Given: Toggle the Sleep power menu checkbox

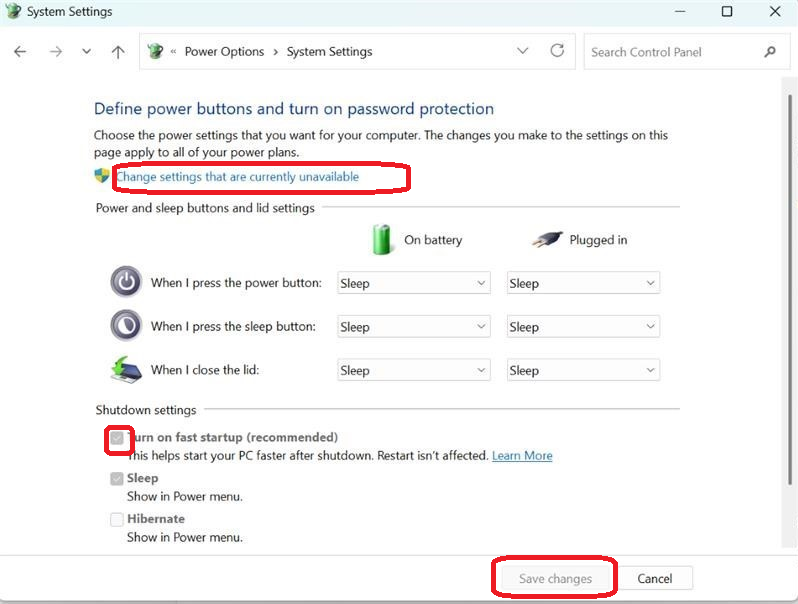Looking at the screenshot, I should (x=117, y=478).
